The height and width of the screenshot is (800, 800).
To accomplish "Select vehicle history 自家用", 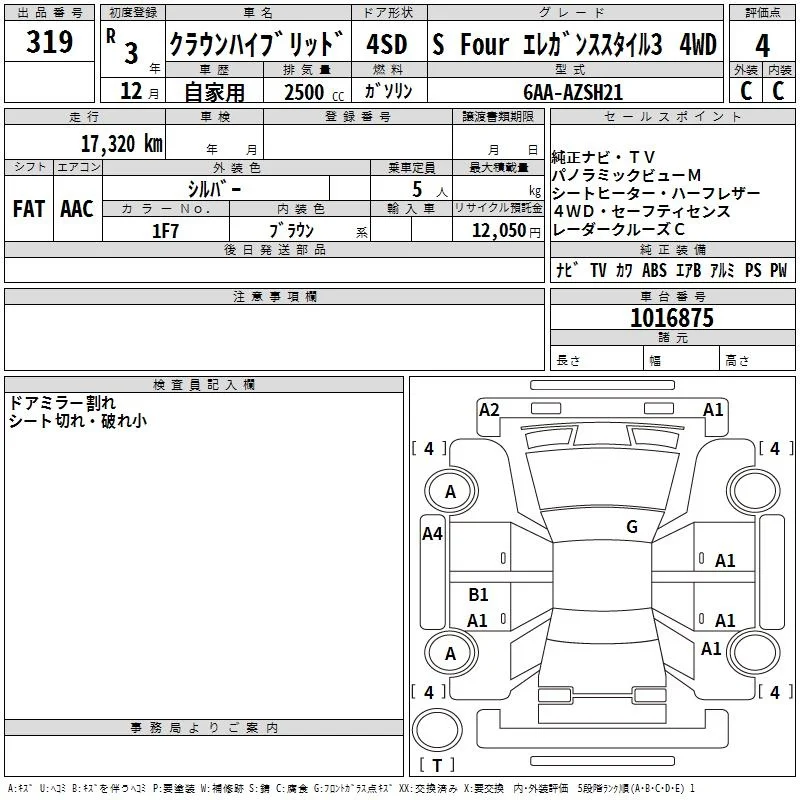I will (x=214, y=92).
